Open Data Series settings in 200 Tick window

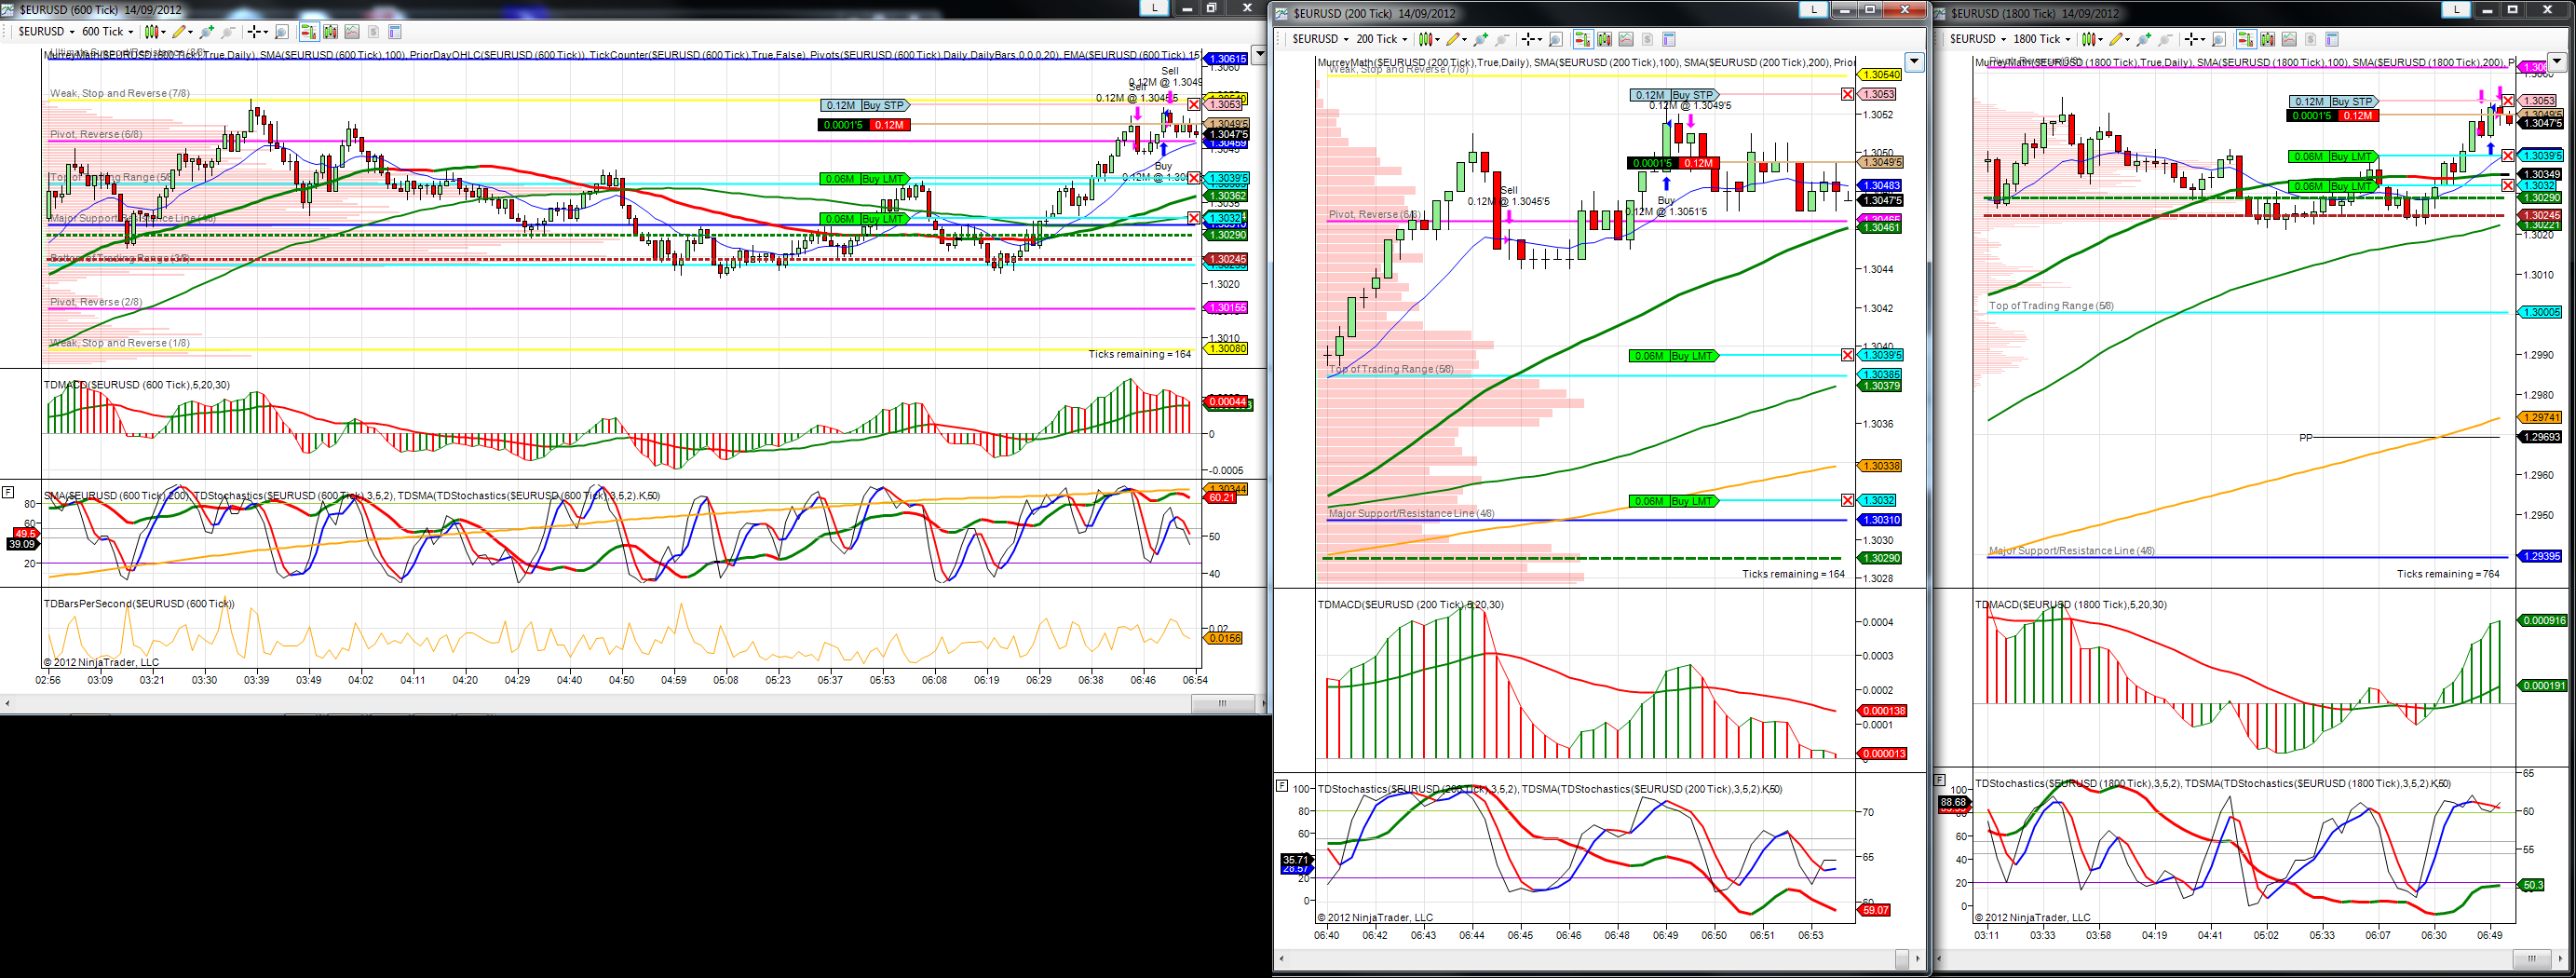click(x=1605, y=39)
